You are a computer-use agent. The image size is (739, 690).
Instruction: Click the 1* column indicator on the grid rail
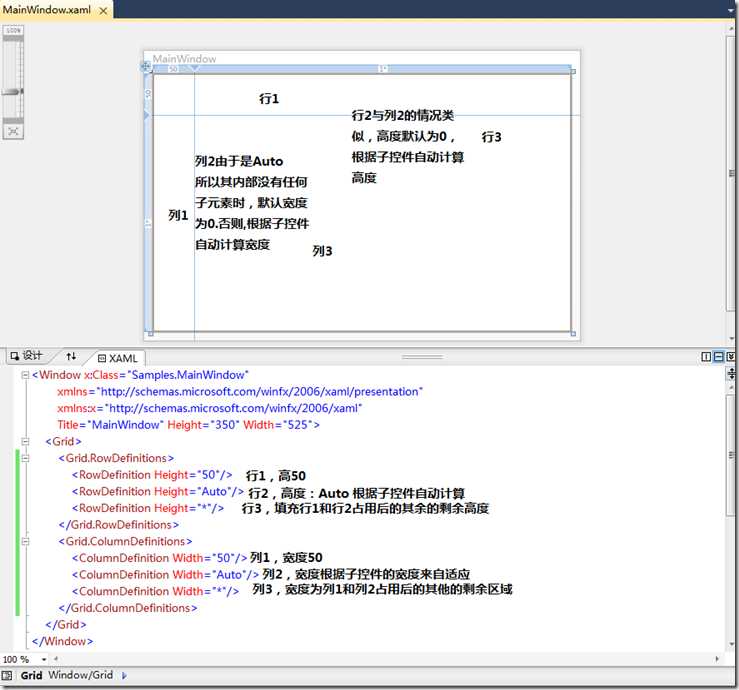[383, 69]
